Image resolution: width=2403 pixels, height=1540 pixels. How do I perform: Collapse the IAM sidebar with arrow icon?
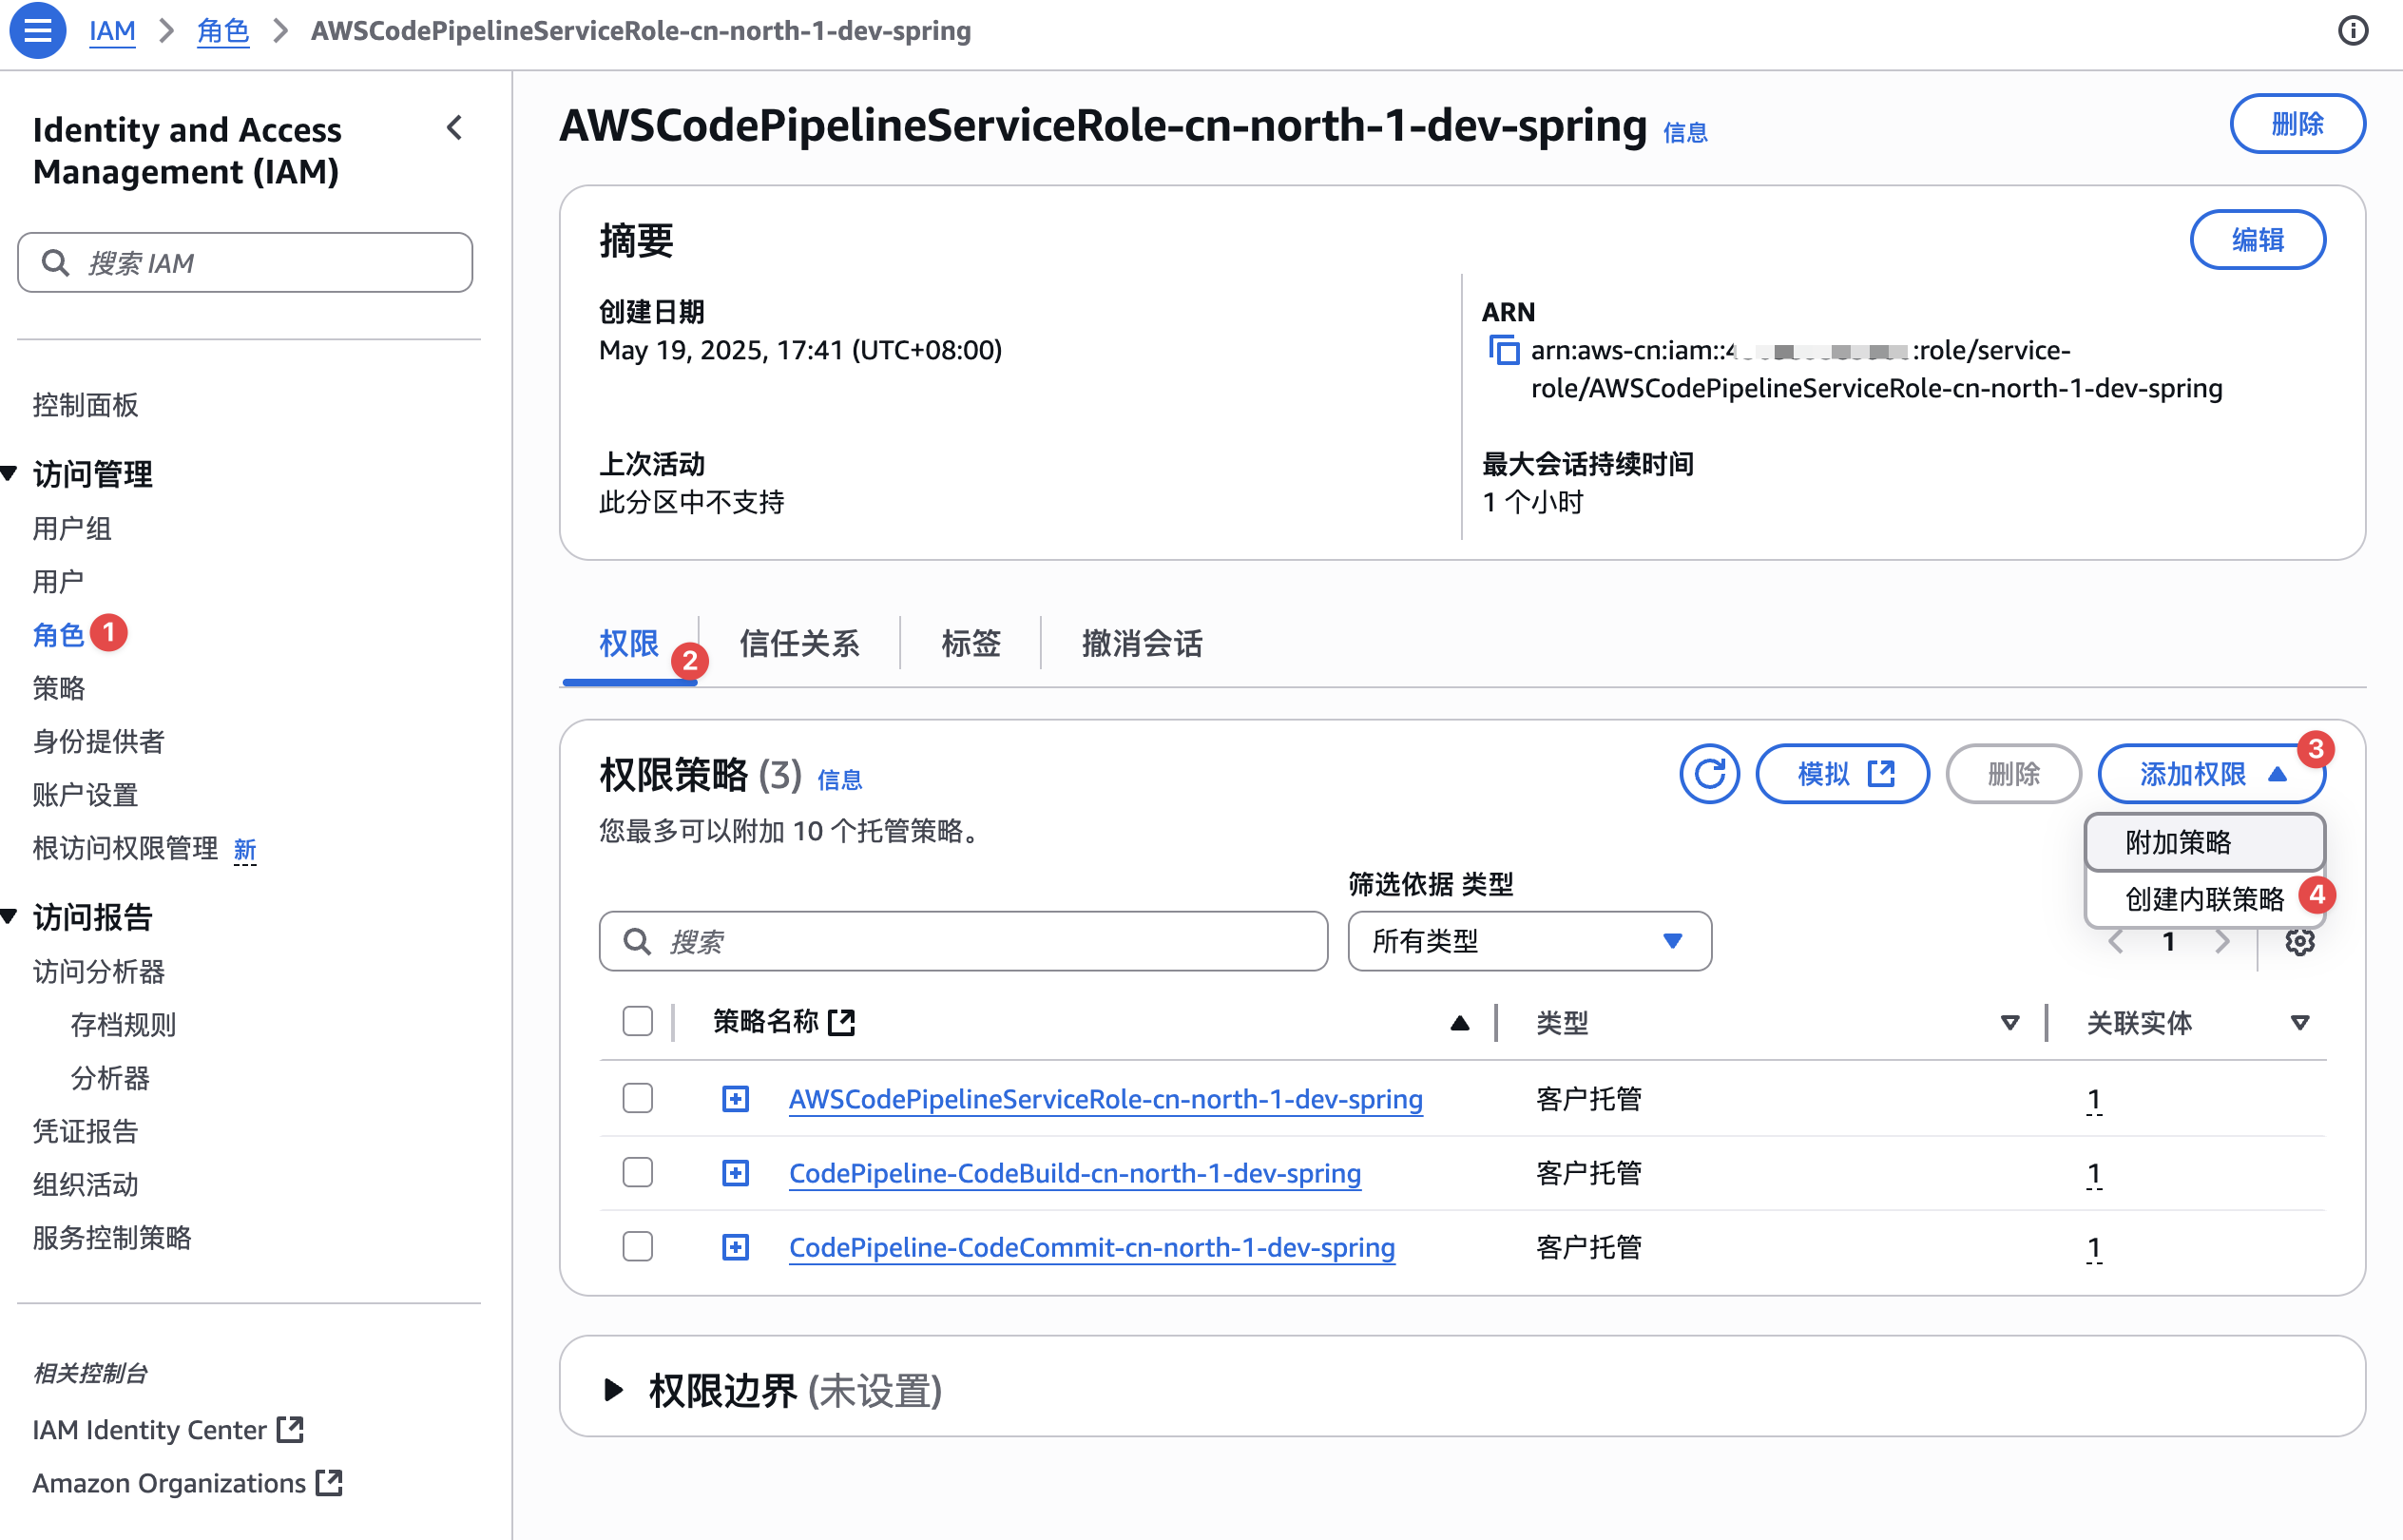[x=455, y=128]
